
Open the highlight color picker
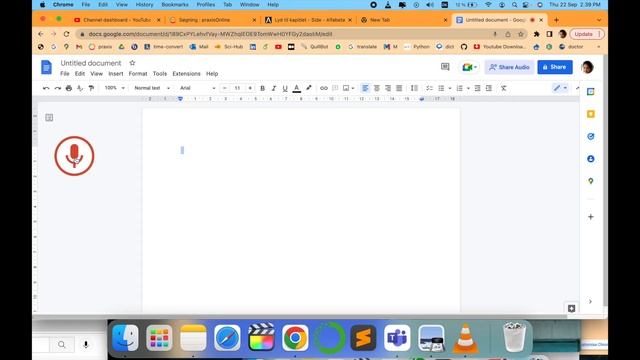click(x=309, y=88)
